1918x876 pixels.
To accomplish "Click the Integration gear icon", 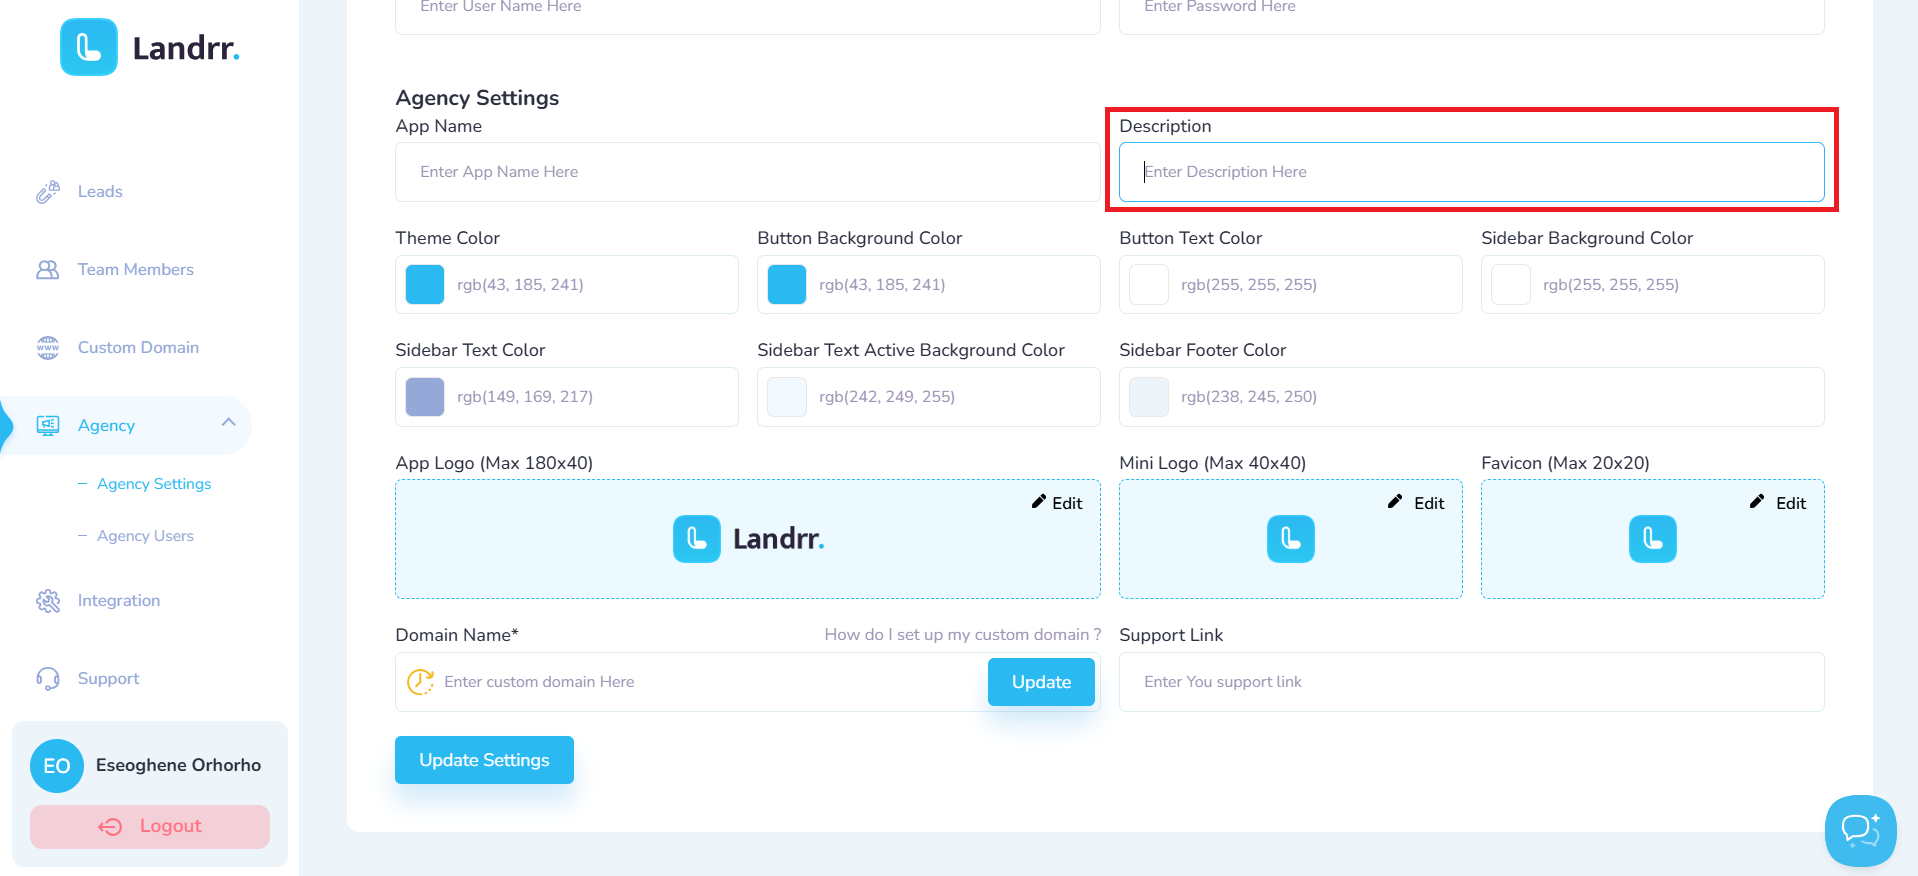I will [48, 601].
